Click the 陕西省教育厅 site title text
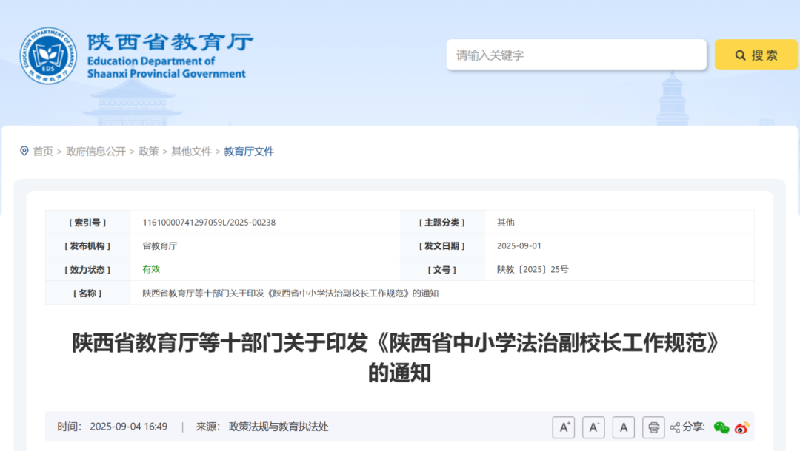Screen dimensions: 800x451 [170, 42]
